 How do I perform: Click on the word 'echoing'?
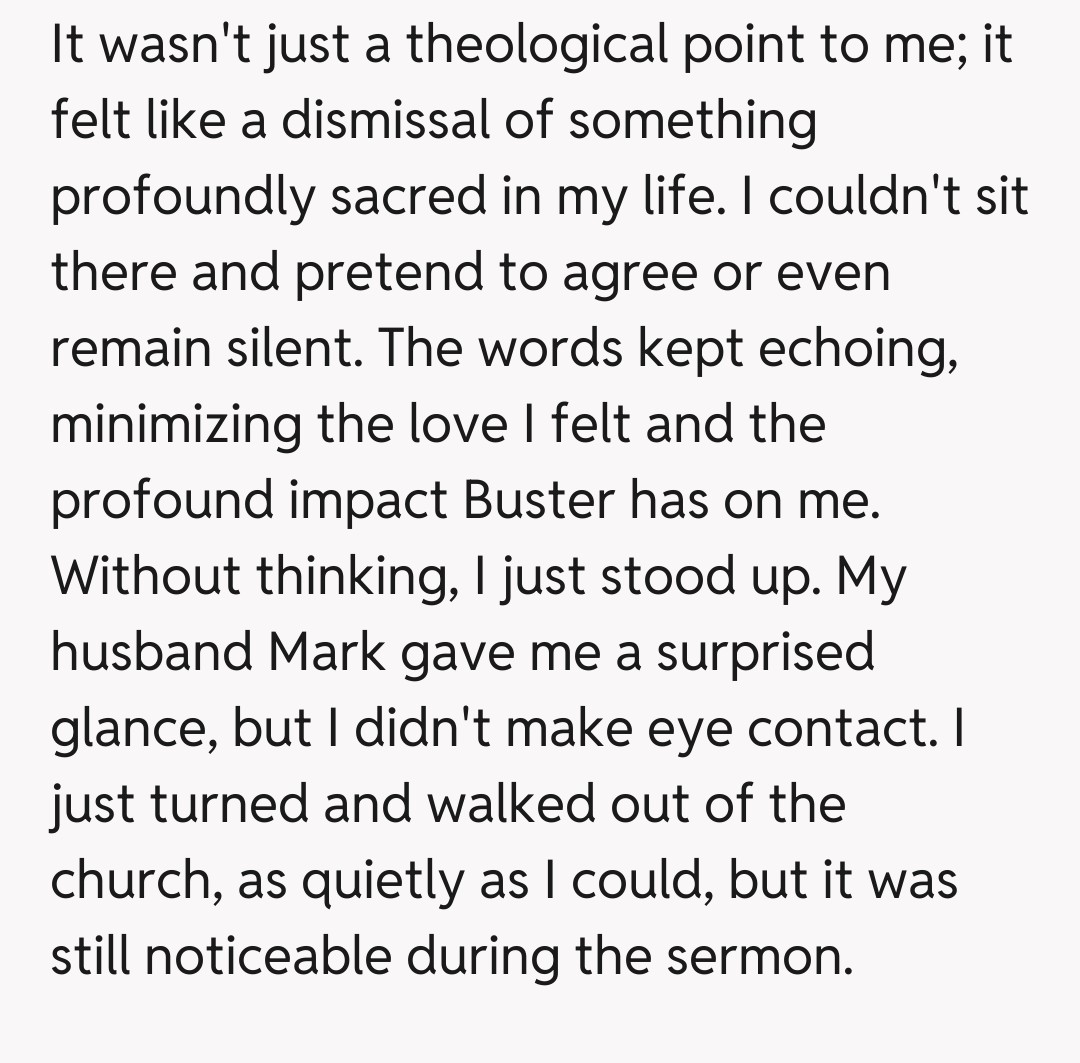point(855,349)
